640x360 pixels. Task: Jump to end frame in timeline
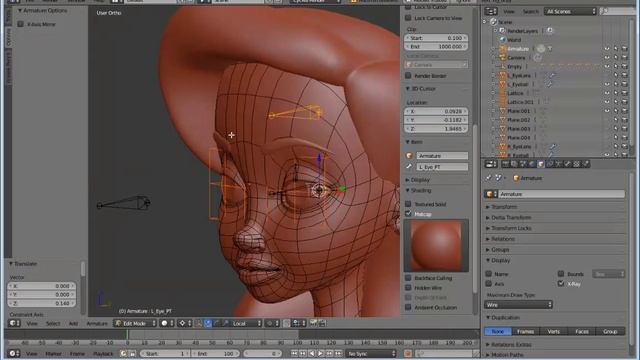click(338, 353)
